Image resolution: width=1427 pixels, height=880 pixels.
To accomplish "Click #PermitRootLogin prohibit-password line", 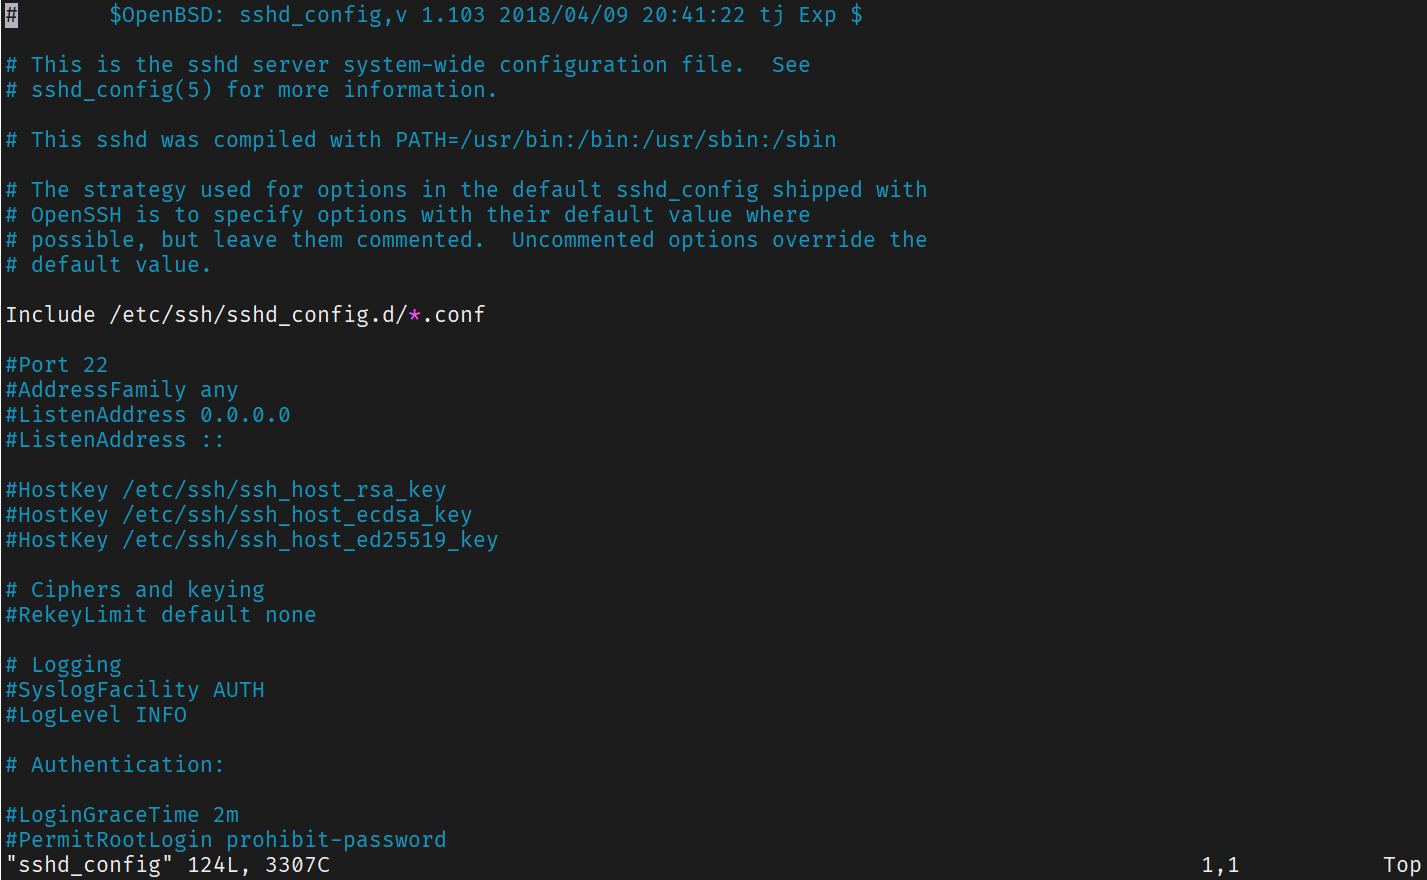I will (225, 840).
